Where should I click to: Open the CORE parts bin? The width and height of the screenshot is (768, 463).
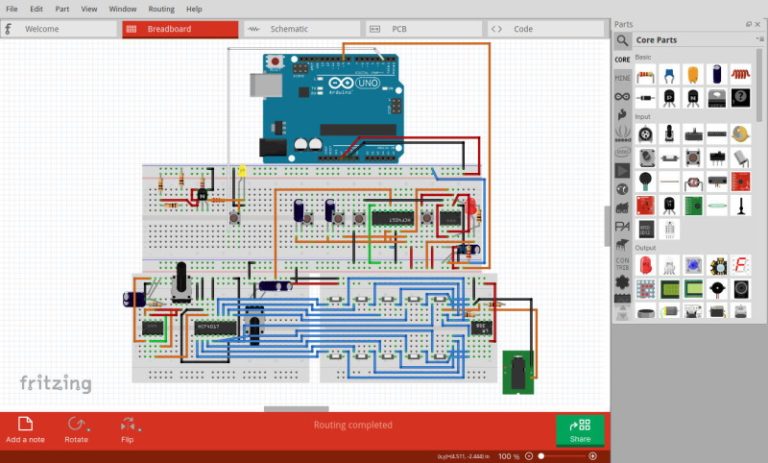pos(622,59)
